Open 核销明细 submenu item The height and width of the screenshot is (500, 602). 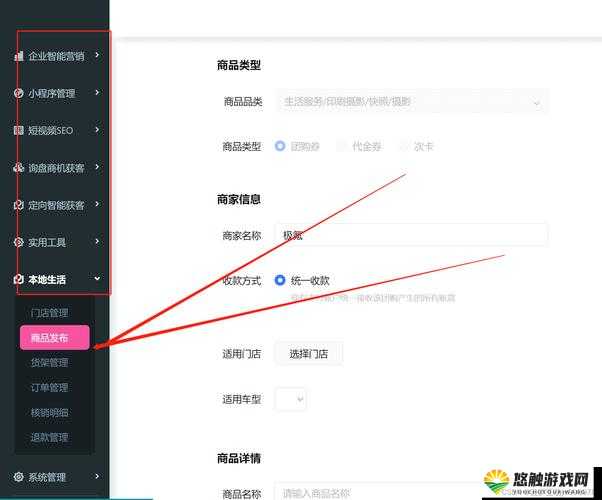click(49, 412)
